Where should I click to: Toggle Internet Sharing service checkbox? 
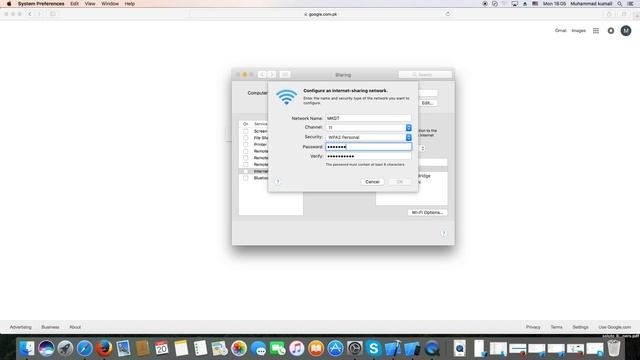click(245, 171)
